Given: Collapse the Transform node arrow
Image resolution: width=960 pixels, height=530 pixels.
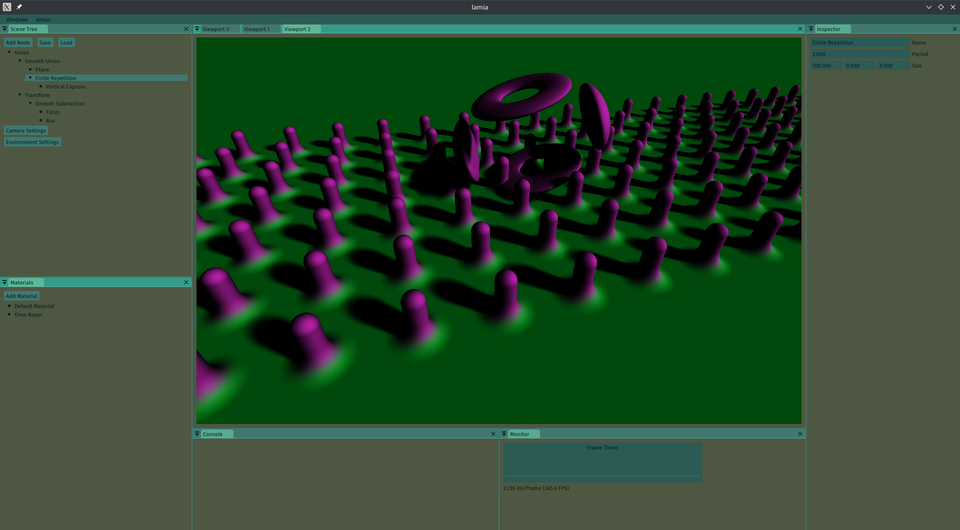Looking at the screenshot, I should pos(20,95).
